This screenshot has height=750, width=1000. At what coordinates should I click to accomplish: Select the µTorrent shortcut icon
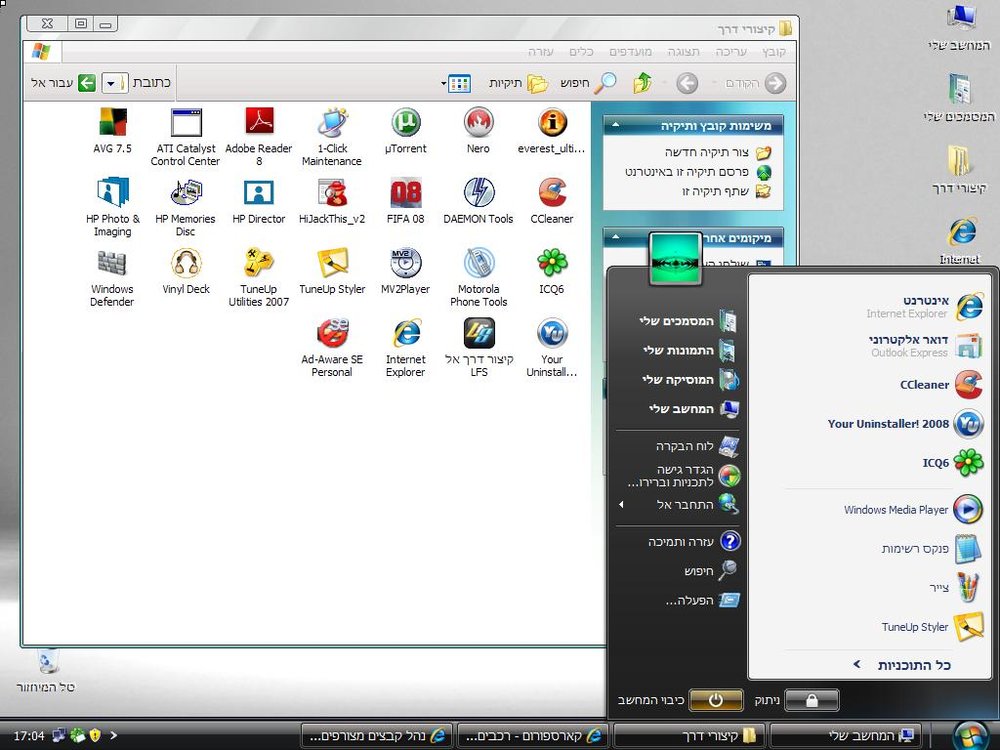click(406, 131)
